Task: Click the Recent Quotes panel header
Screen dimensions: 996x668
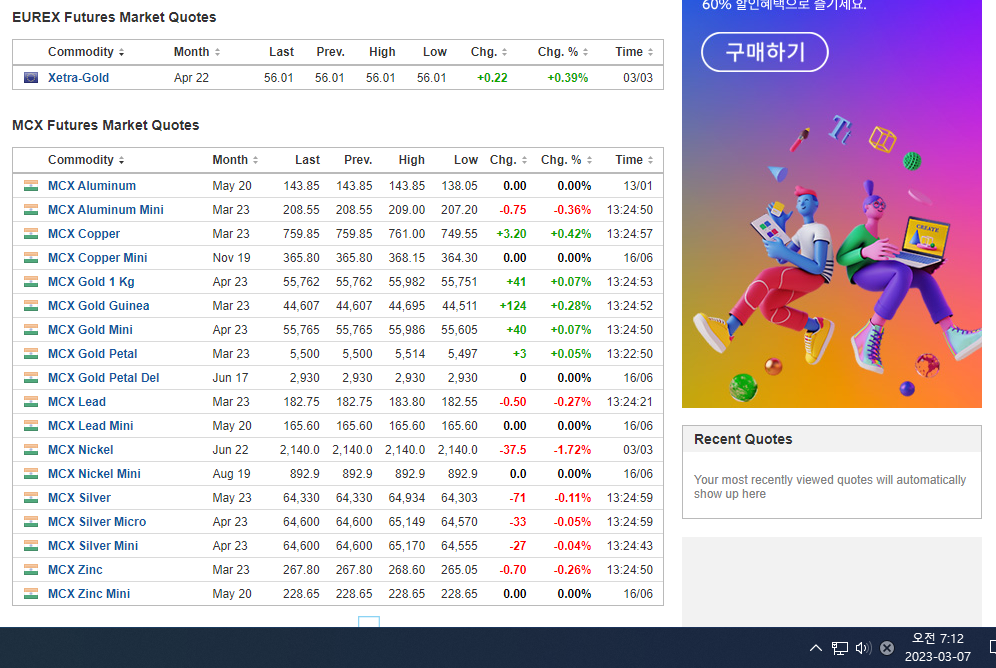Action: pos(832,439)
